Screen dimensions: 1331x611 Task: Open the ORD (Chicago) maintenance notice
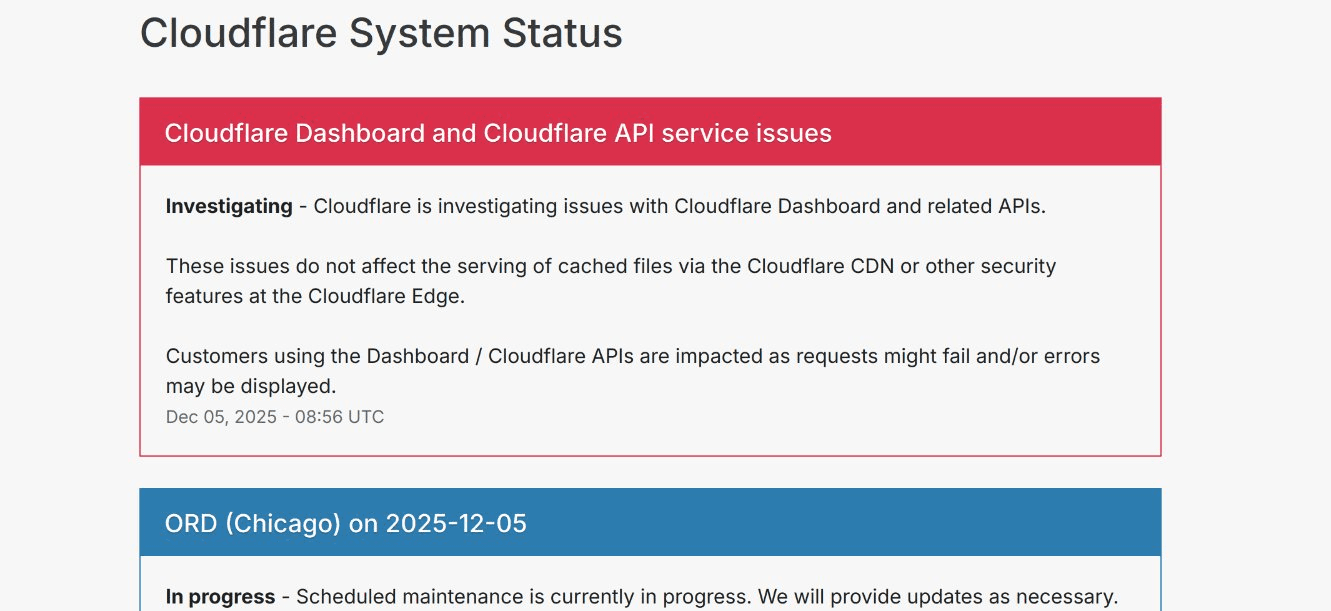click(344, 523)
